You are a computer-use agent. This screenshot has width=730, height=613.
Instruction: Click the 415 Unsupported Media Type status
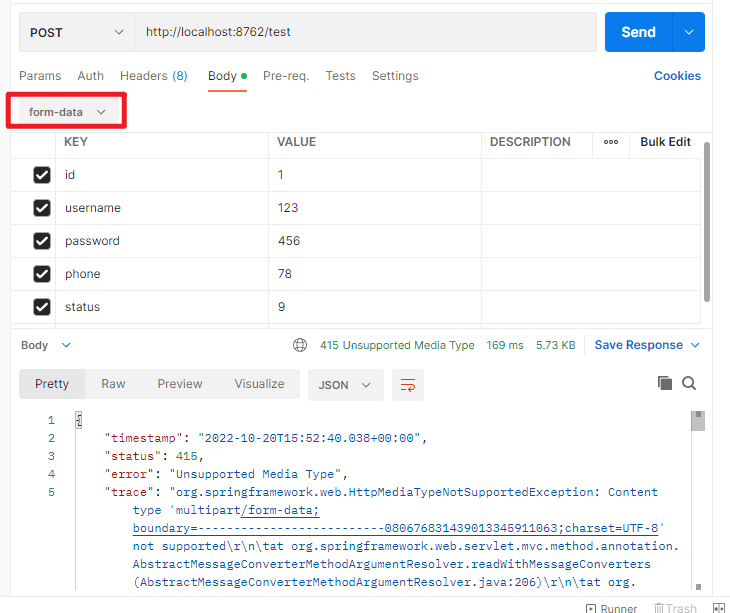[397, 345]
